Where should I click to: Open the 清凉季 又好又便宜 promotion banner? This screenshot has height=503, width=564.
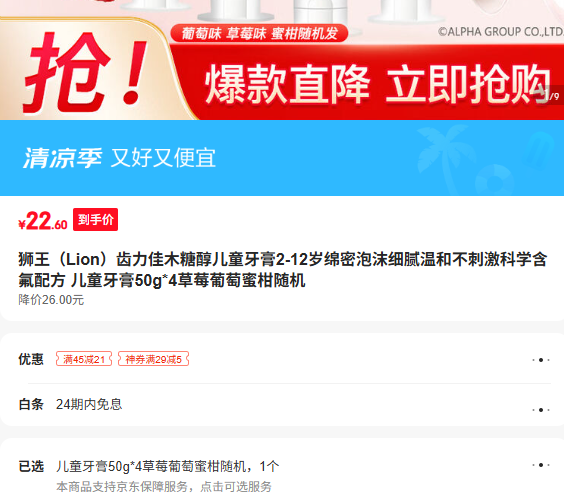[282, 158]
